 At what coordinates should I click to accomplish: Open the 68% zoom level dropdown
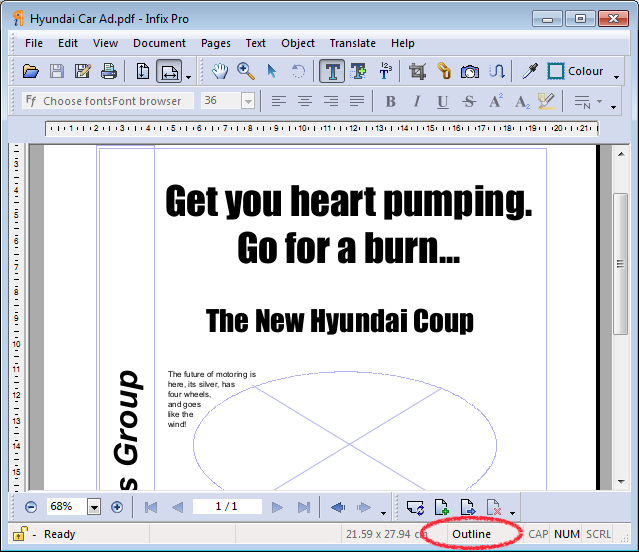point(94,507)
